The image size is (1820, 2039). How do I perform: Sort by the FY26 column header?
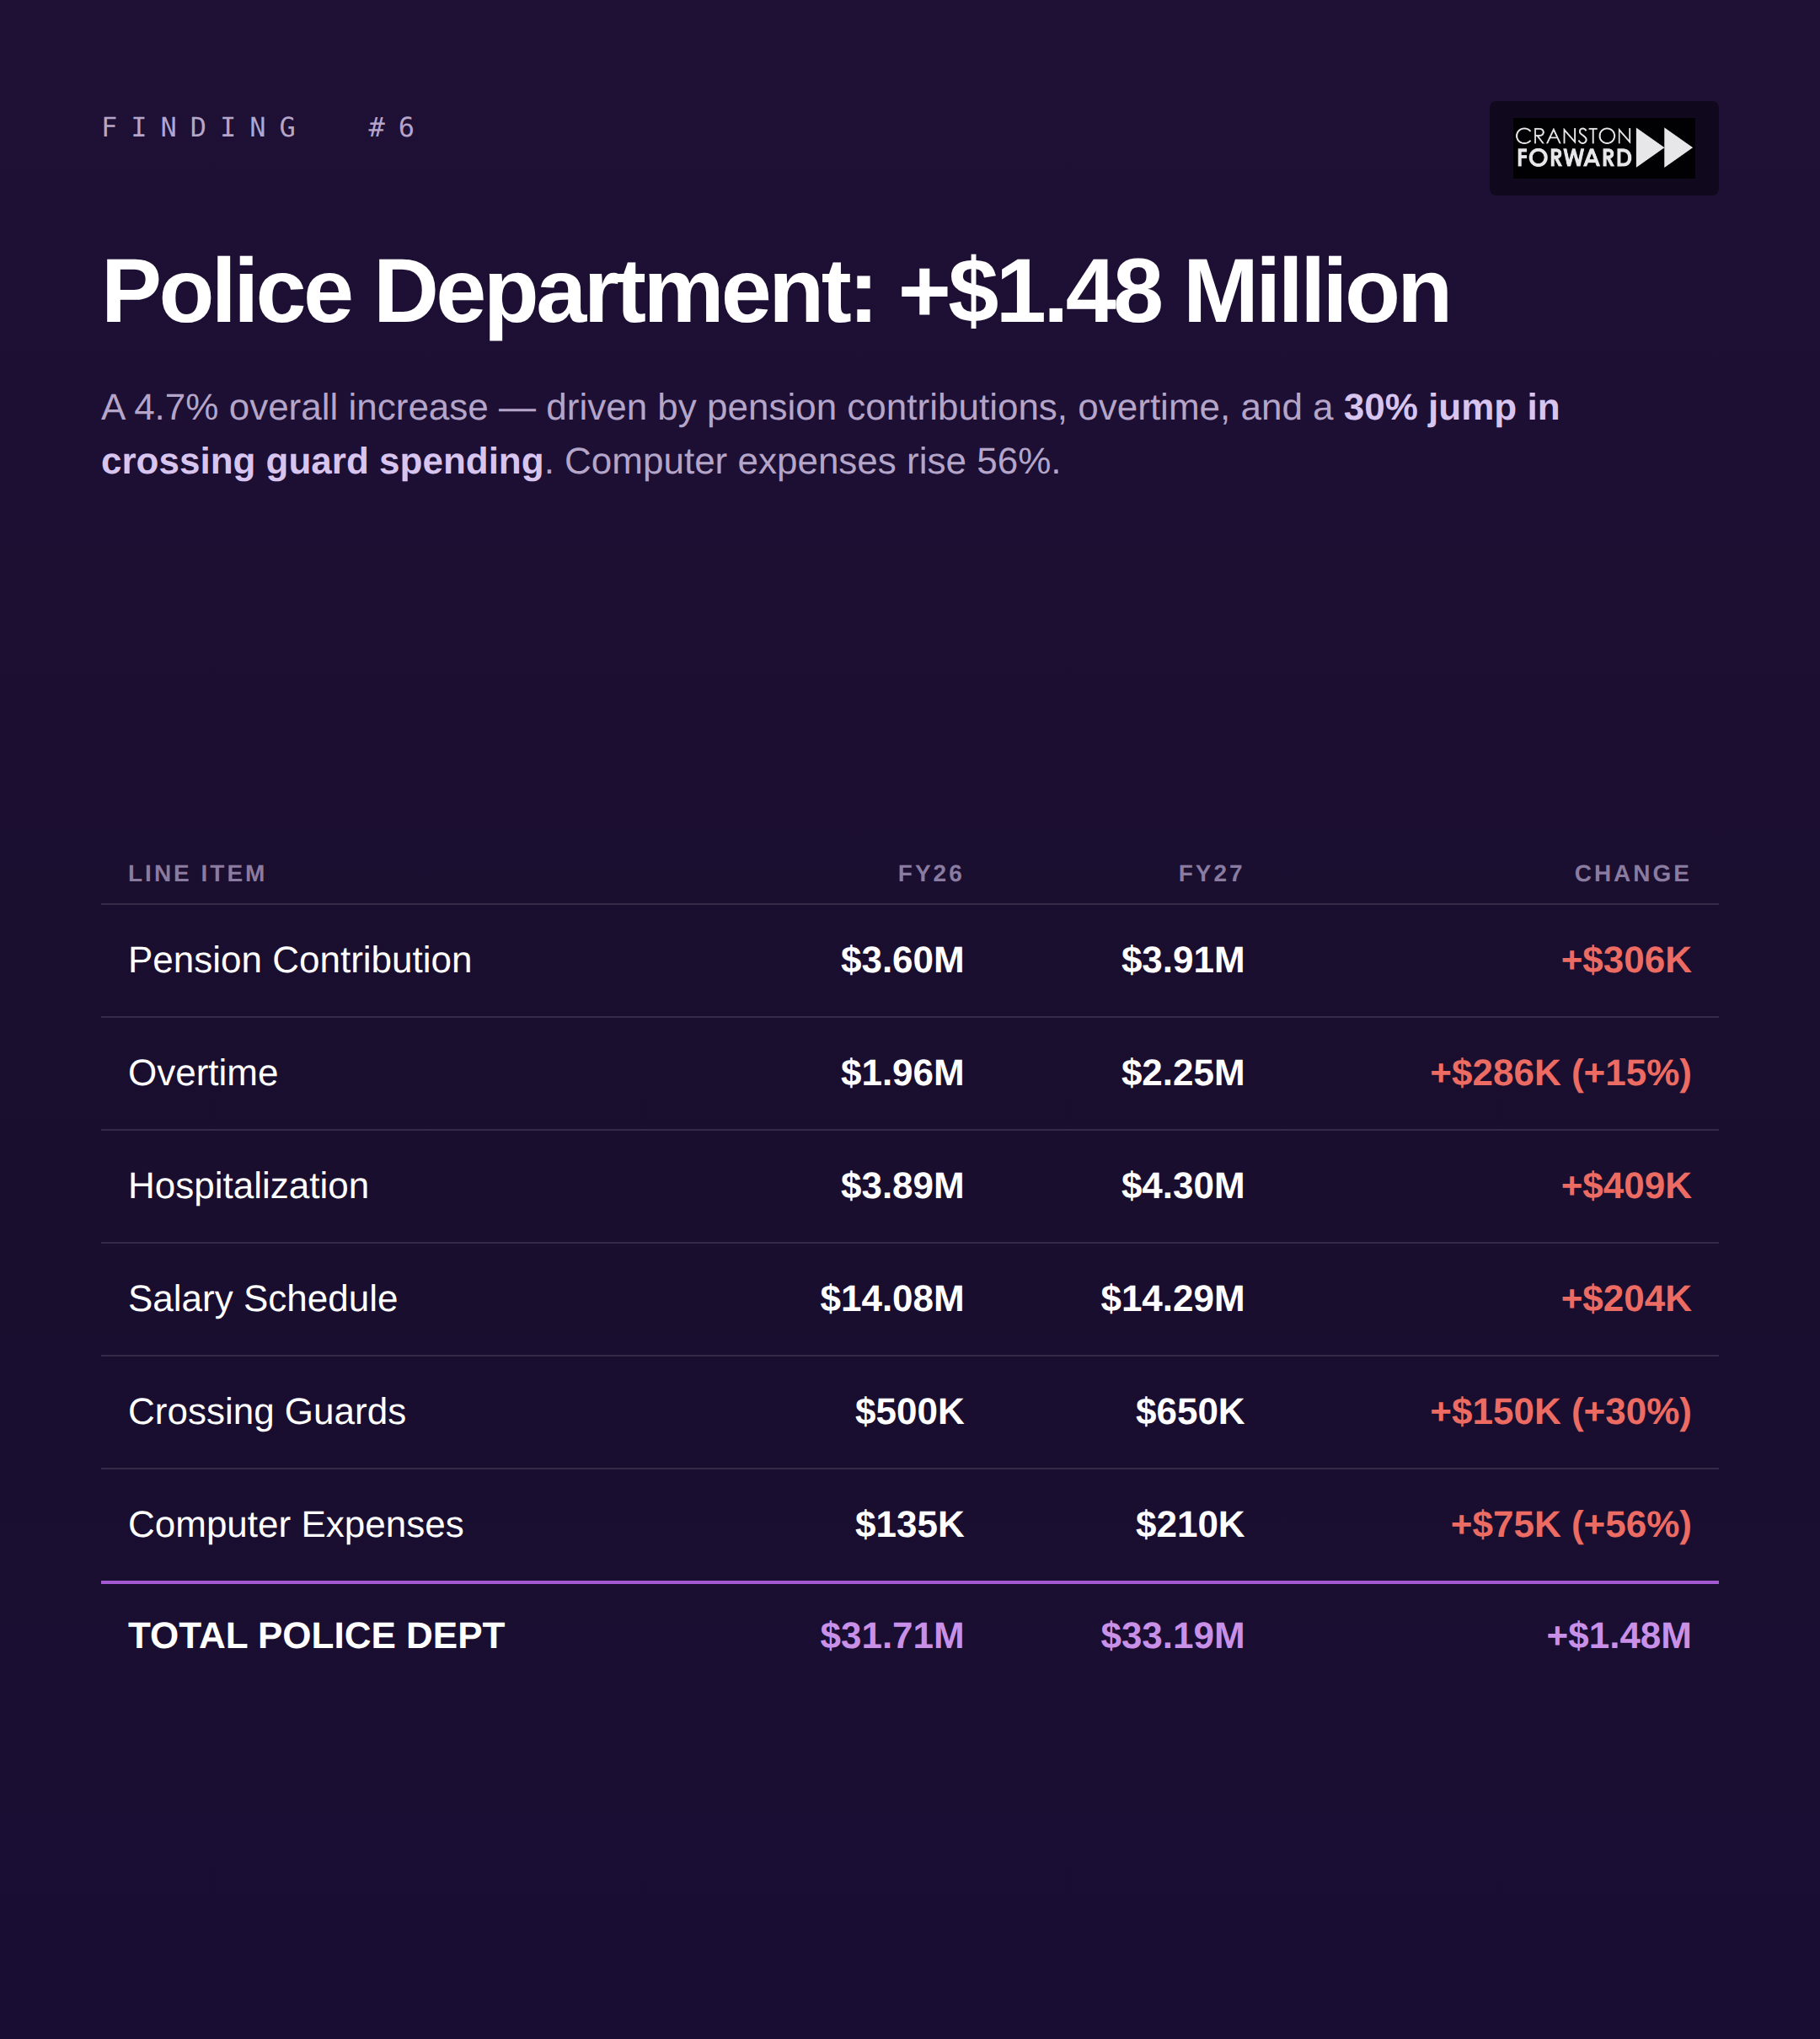pos(931,873)
